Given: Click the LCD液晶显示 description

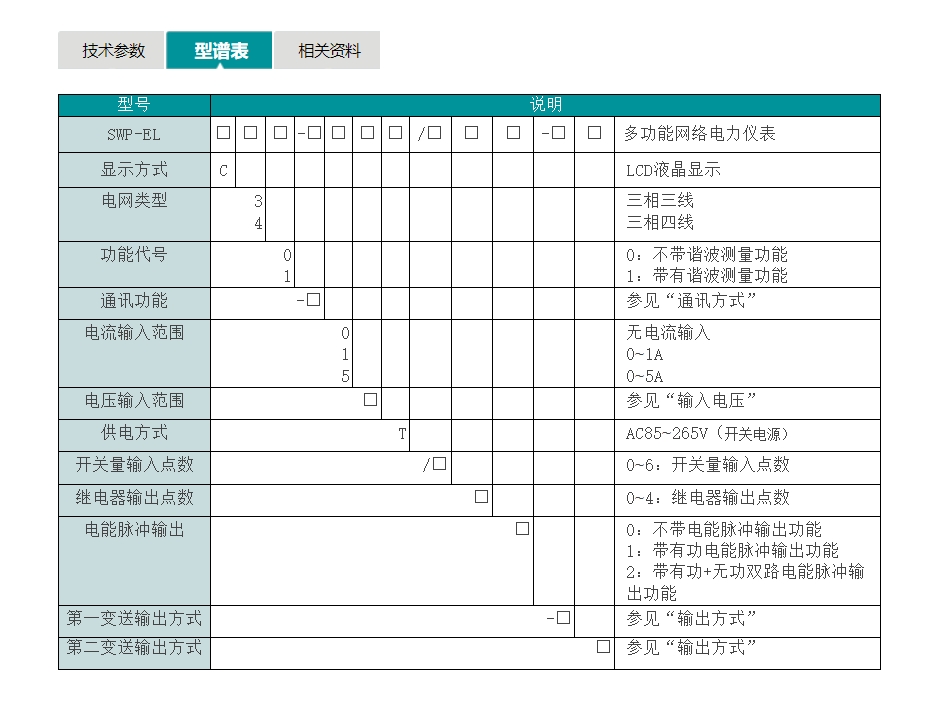Looking at the screenshot, I should (x=673, y=170).
